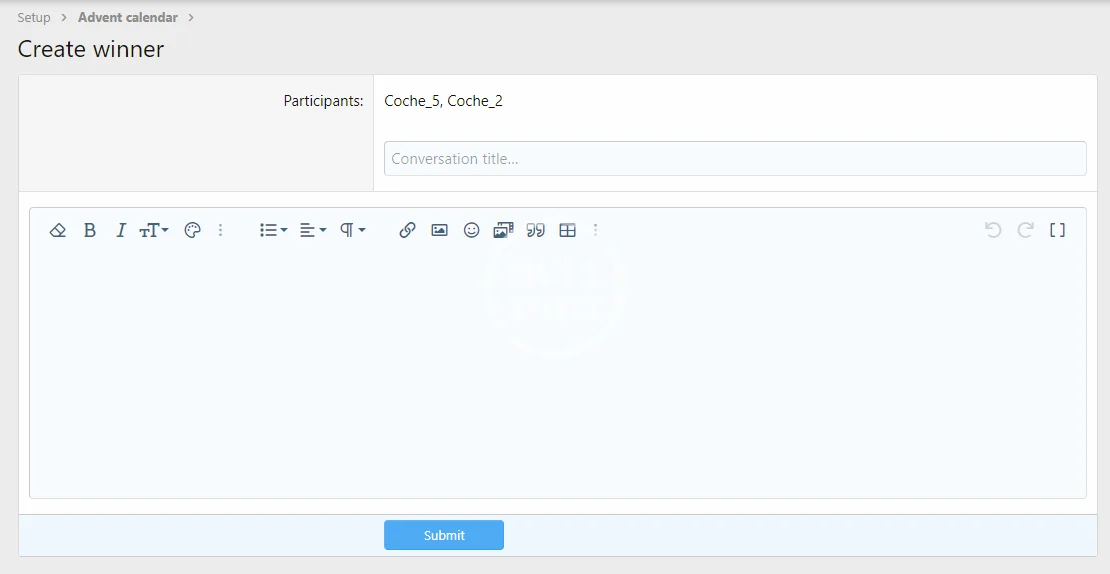
Task: Open the font size dropdown
Action: [154, 230]
